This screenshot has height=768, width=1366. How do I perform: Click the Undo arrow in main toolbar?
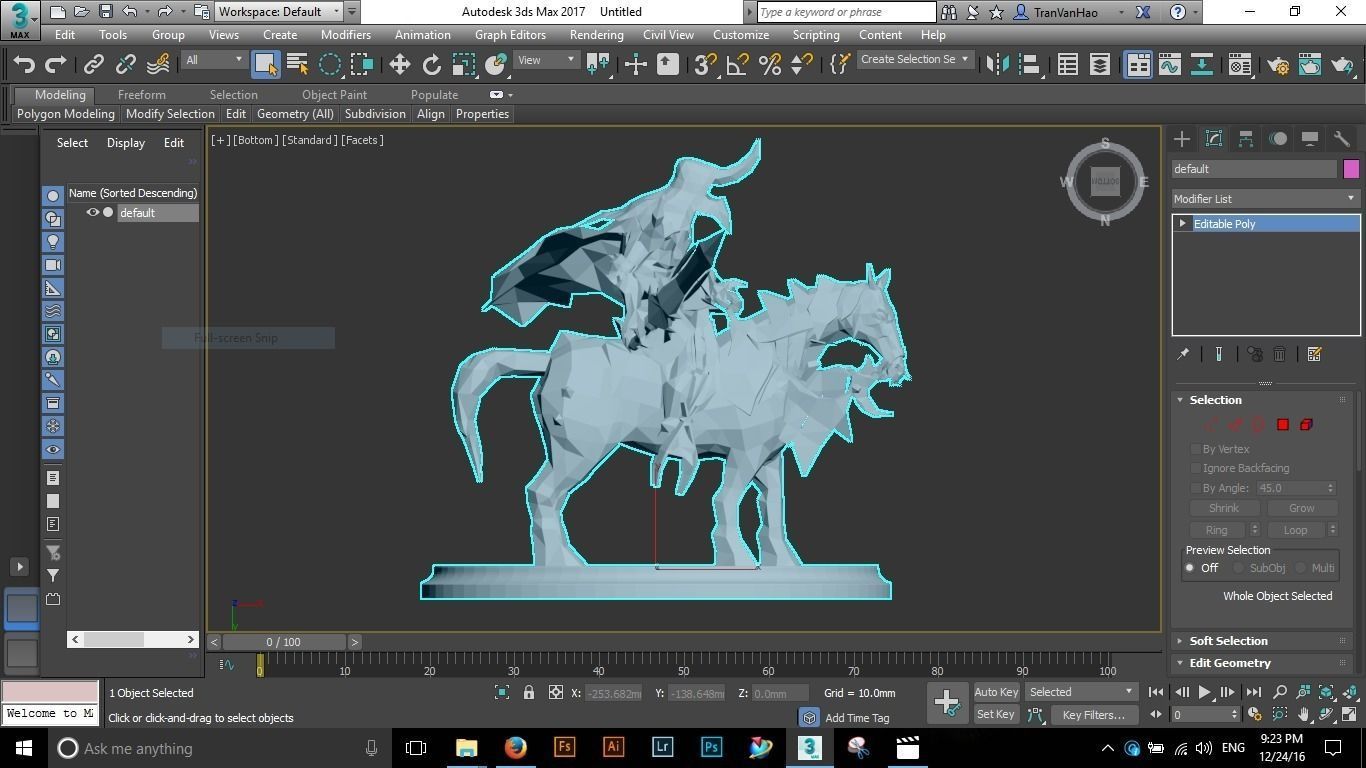coord(25,65)
